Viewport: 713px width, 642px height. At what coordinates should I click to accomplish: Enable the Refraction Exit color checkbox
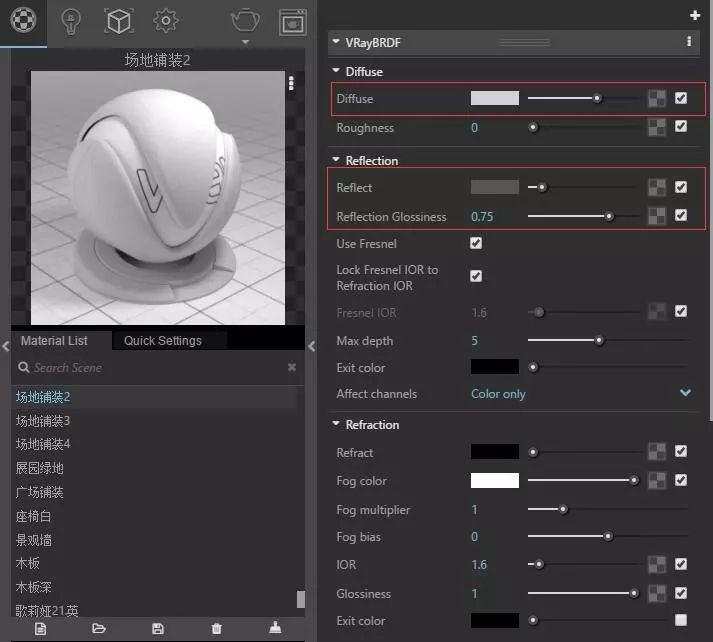681,620
